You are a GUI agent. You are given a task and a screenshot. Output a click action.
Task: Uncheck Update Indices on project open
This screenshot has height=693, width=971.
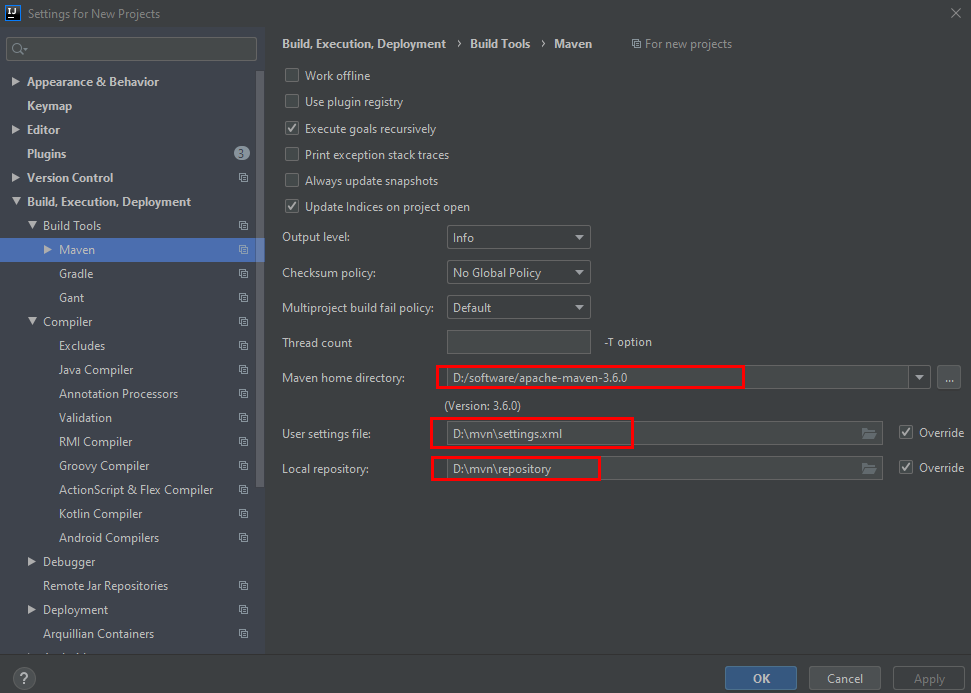click(292, 206)
